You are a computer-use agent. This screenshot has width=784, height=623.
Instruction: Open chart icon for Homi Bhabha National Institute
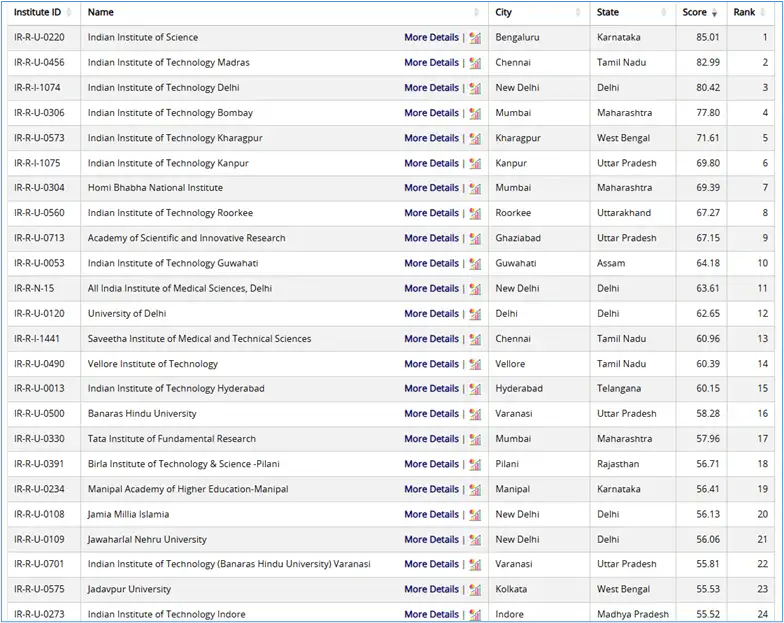[475, 188]
